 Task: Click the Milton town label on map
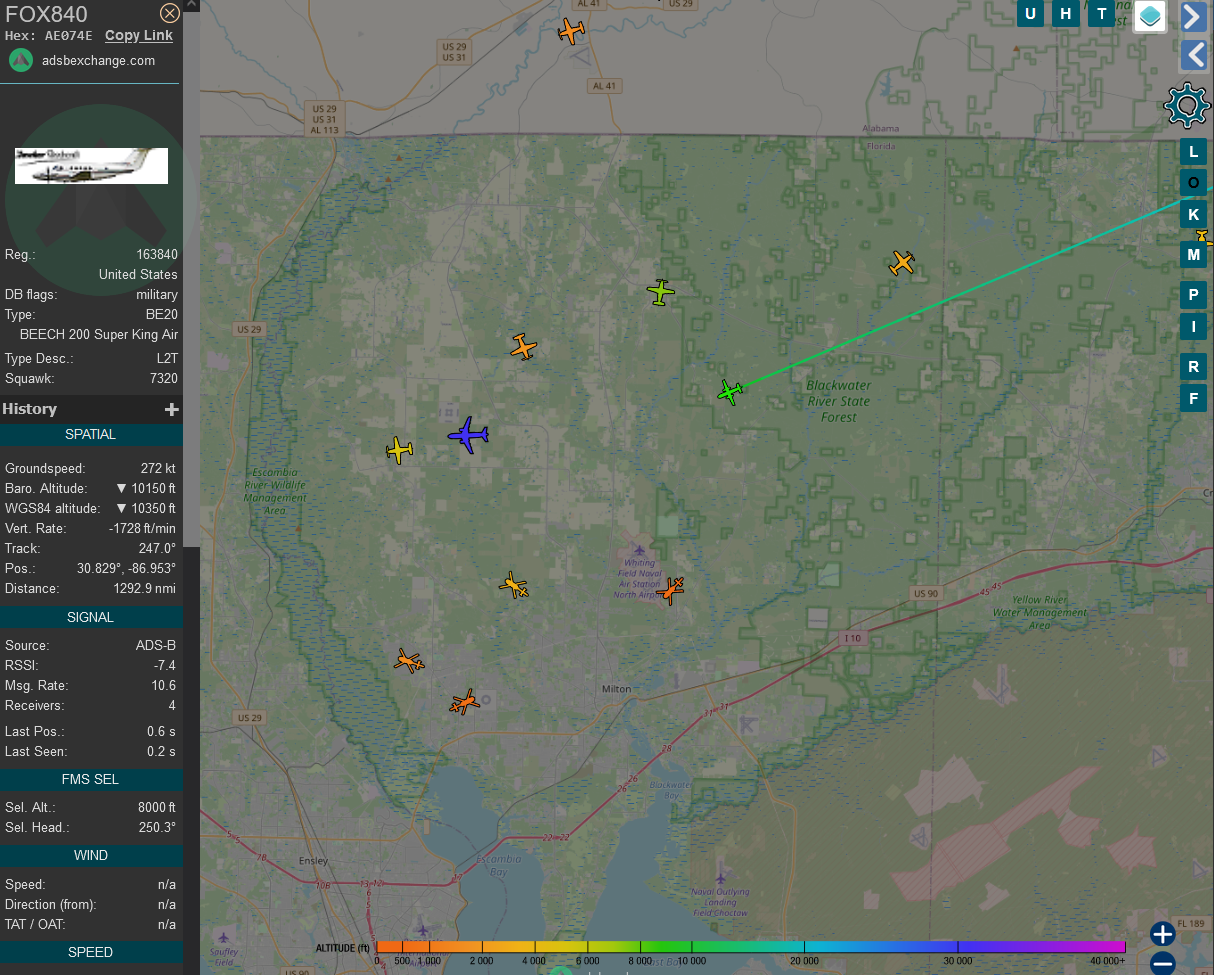617,689
